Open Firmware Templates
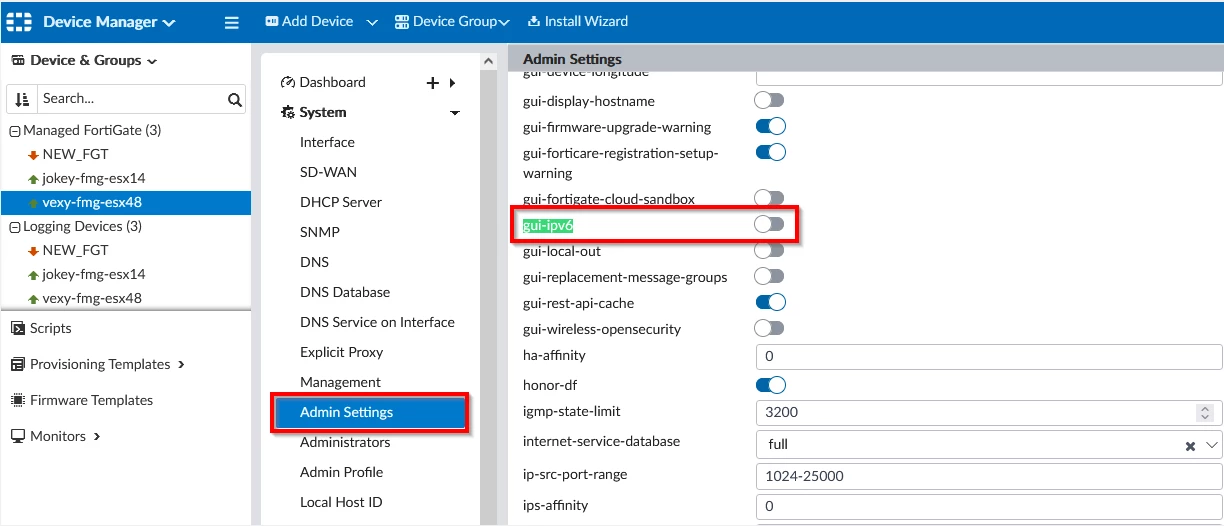This screenshot has height=526, width=1224. (91, 400)
